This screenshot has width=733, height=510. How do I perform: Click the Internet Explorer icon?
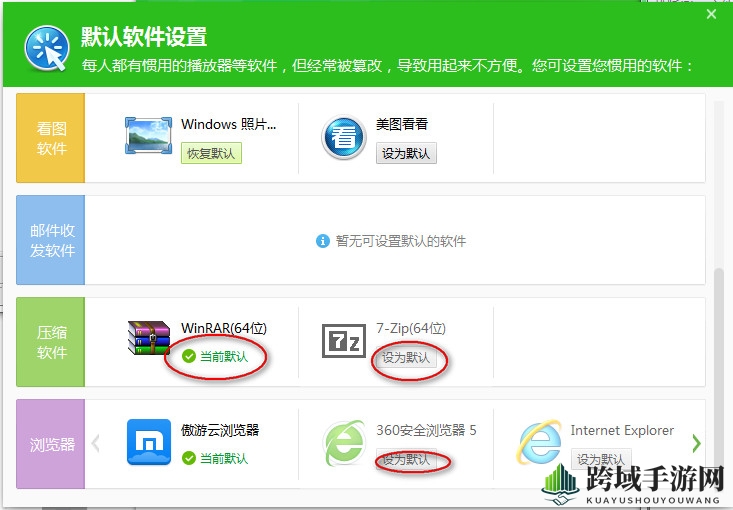point(539,442)
